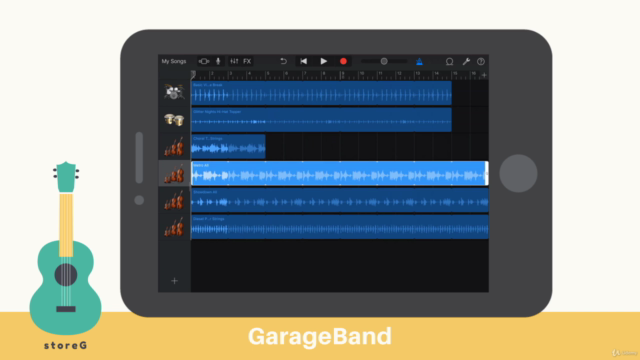Click bar 9 on the timeline ruler
Viewport: 640px width, 360px height.
point(343,75)
